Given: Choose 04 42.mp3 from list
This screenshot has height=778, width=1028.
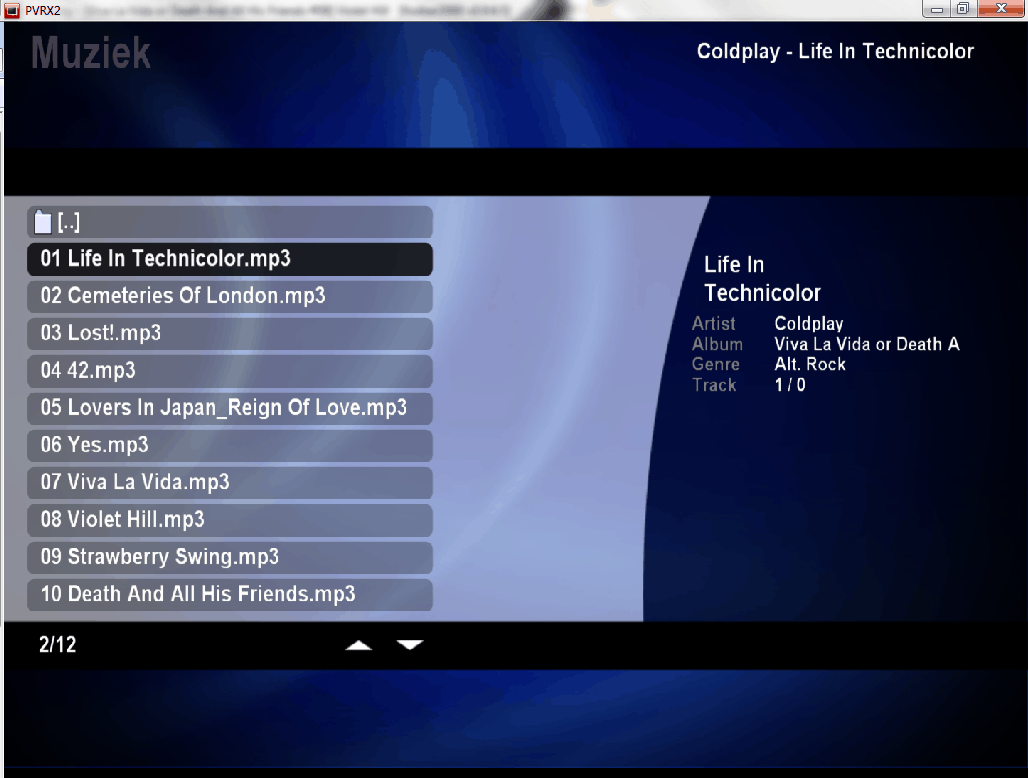Looking at the screenshot, I should point(229,371).
